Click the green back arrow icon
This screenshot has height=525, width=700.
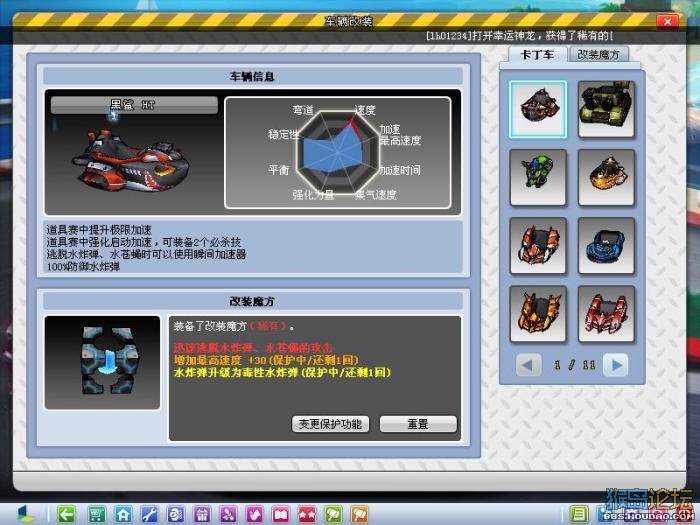[67, 515]
